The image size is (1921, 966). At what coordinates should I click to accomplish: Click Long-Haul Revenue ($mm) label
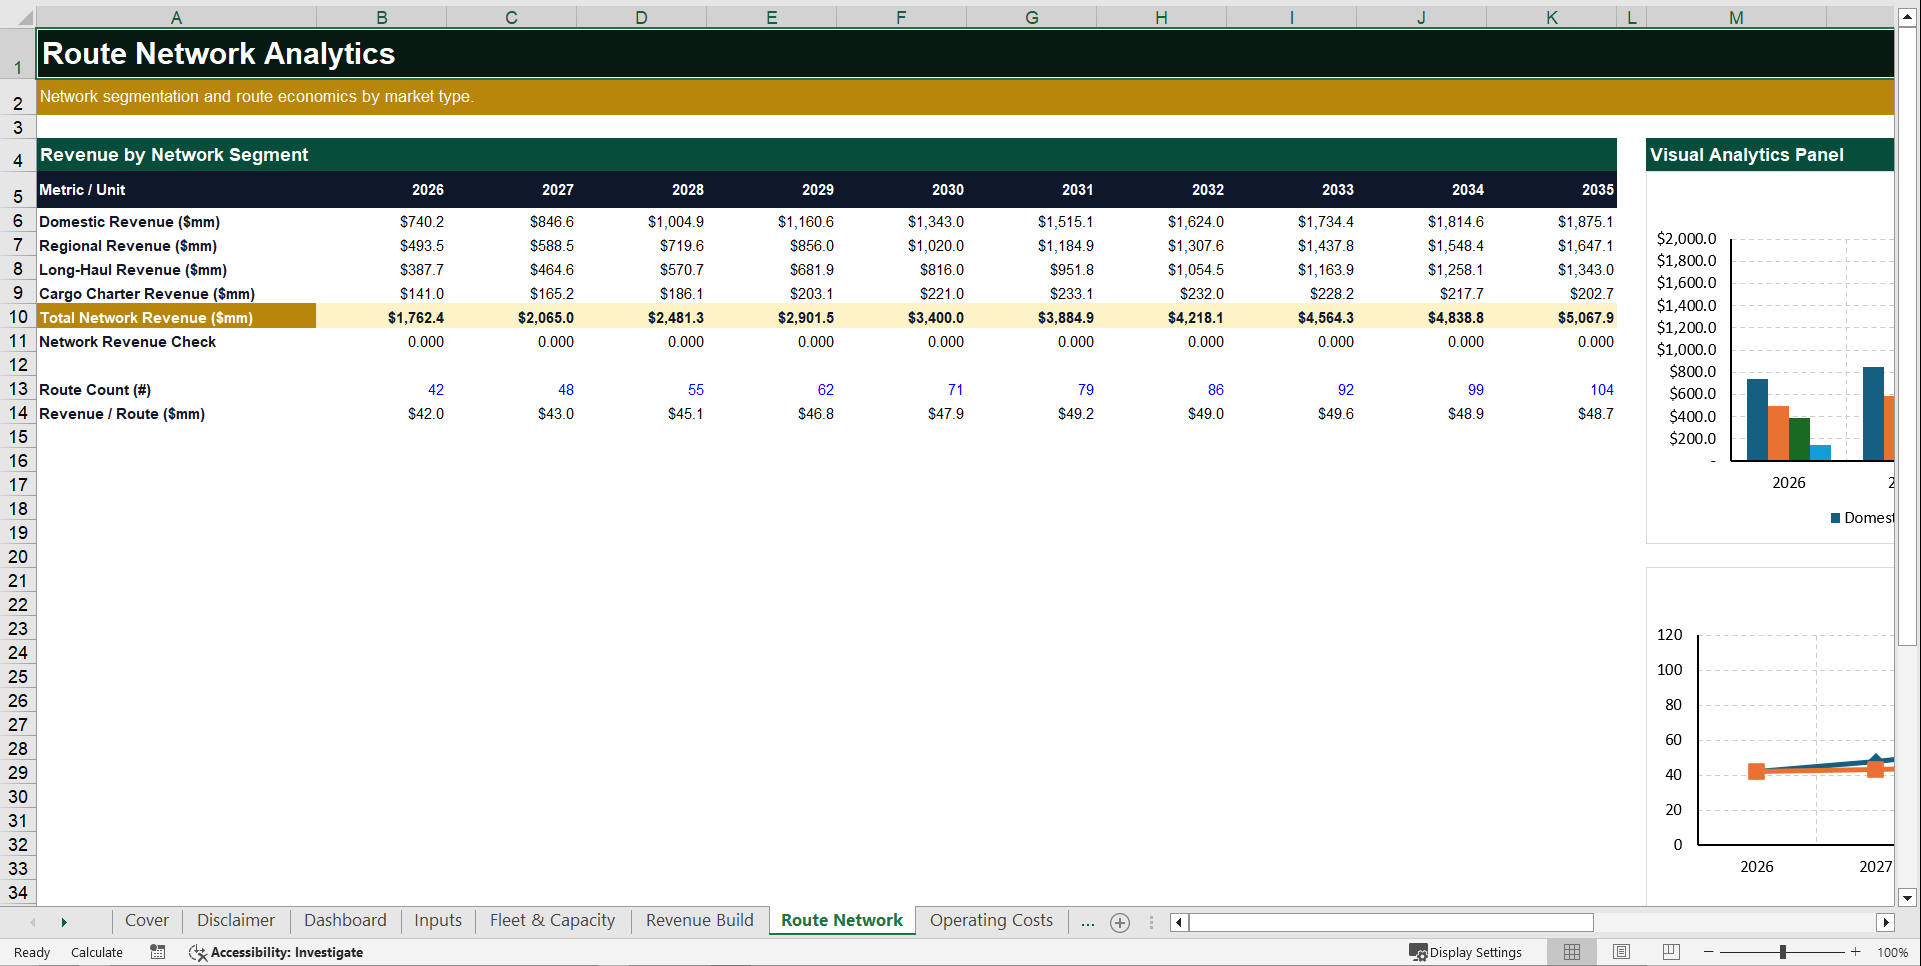[133, 269]
